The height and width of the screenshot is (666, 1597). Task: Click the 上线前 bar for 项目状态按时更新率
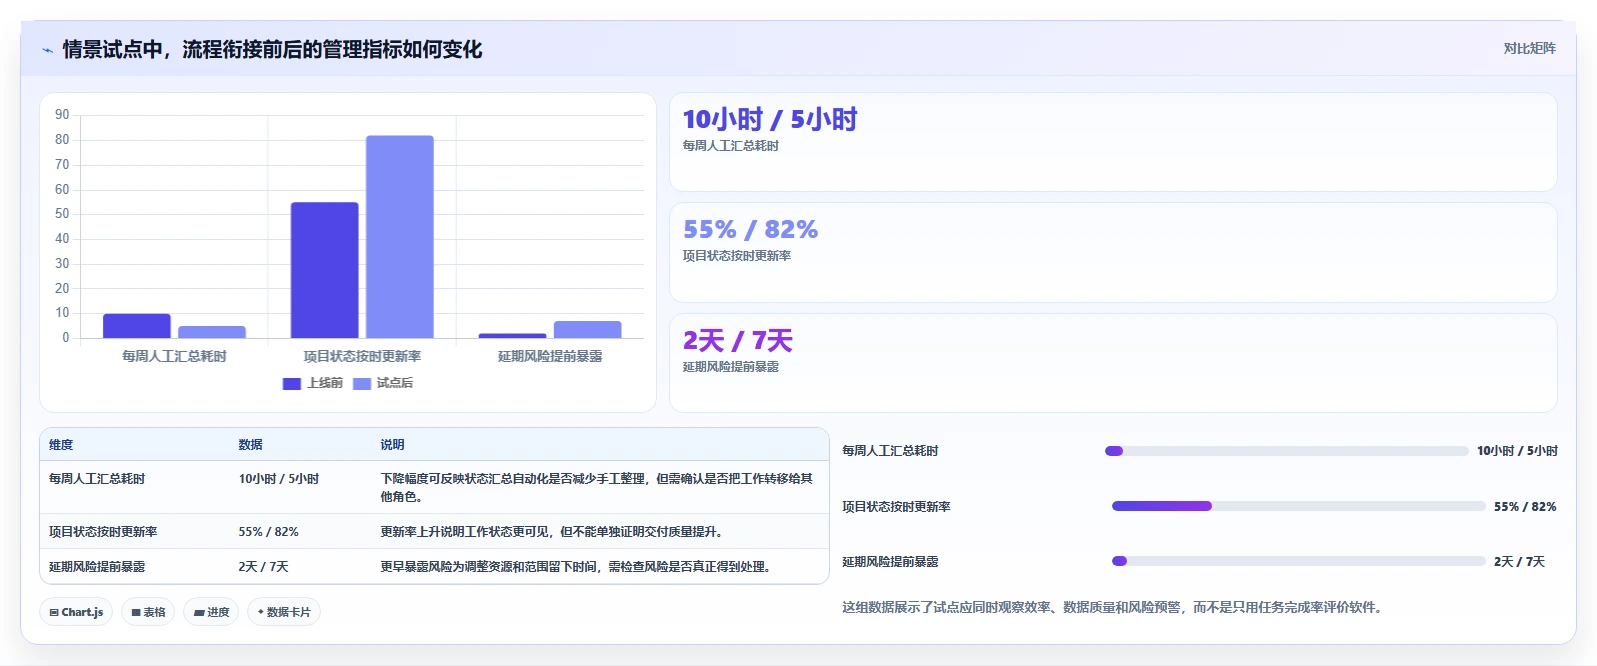tap(325, 270)
